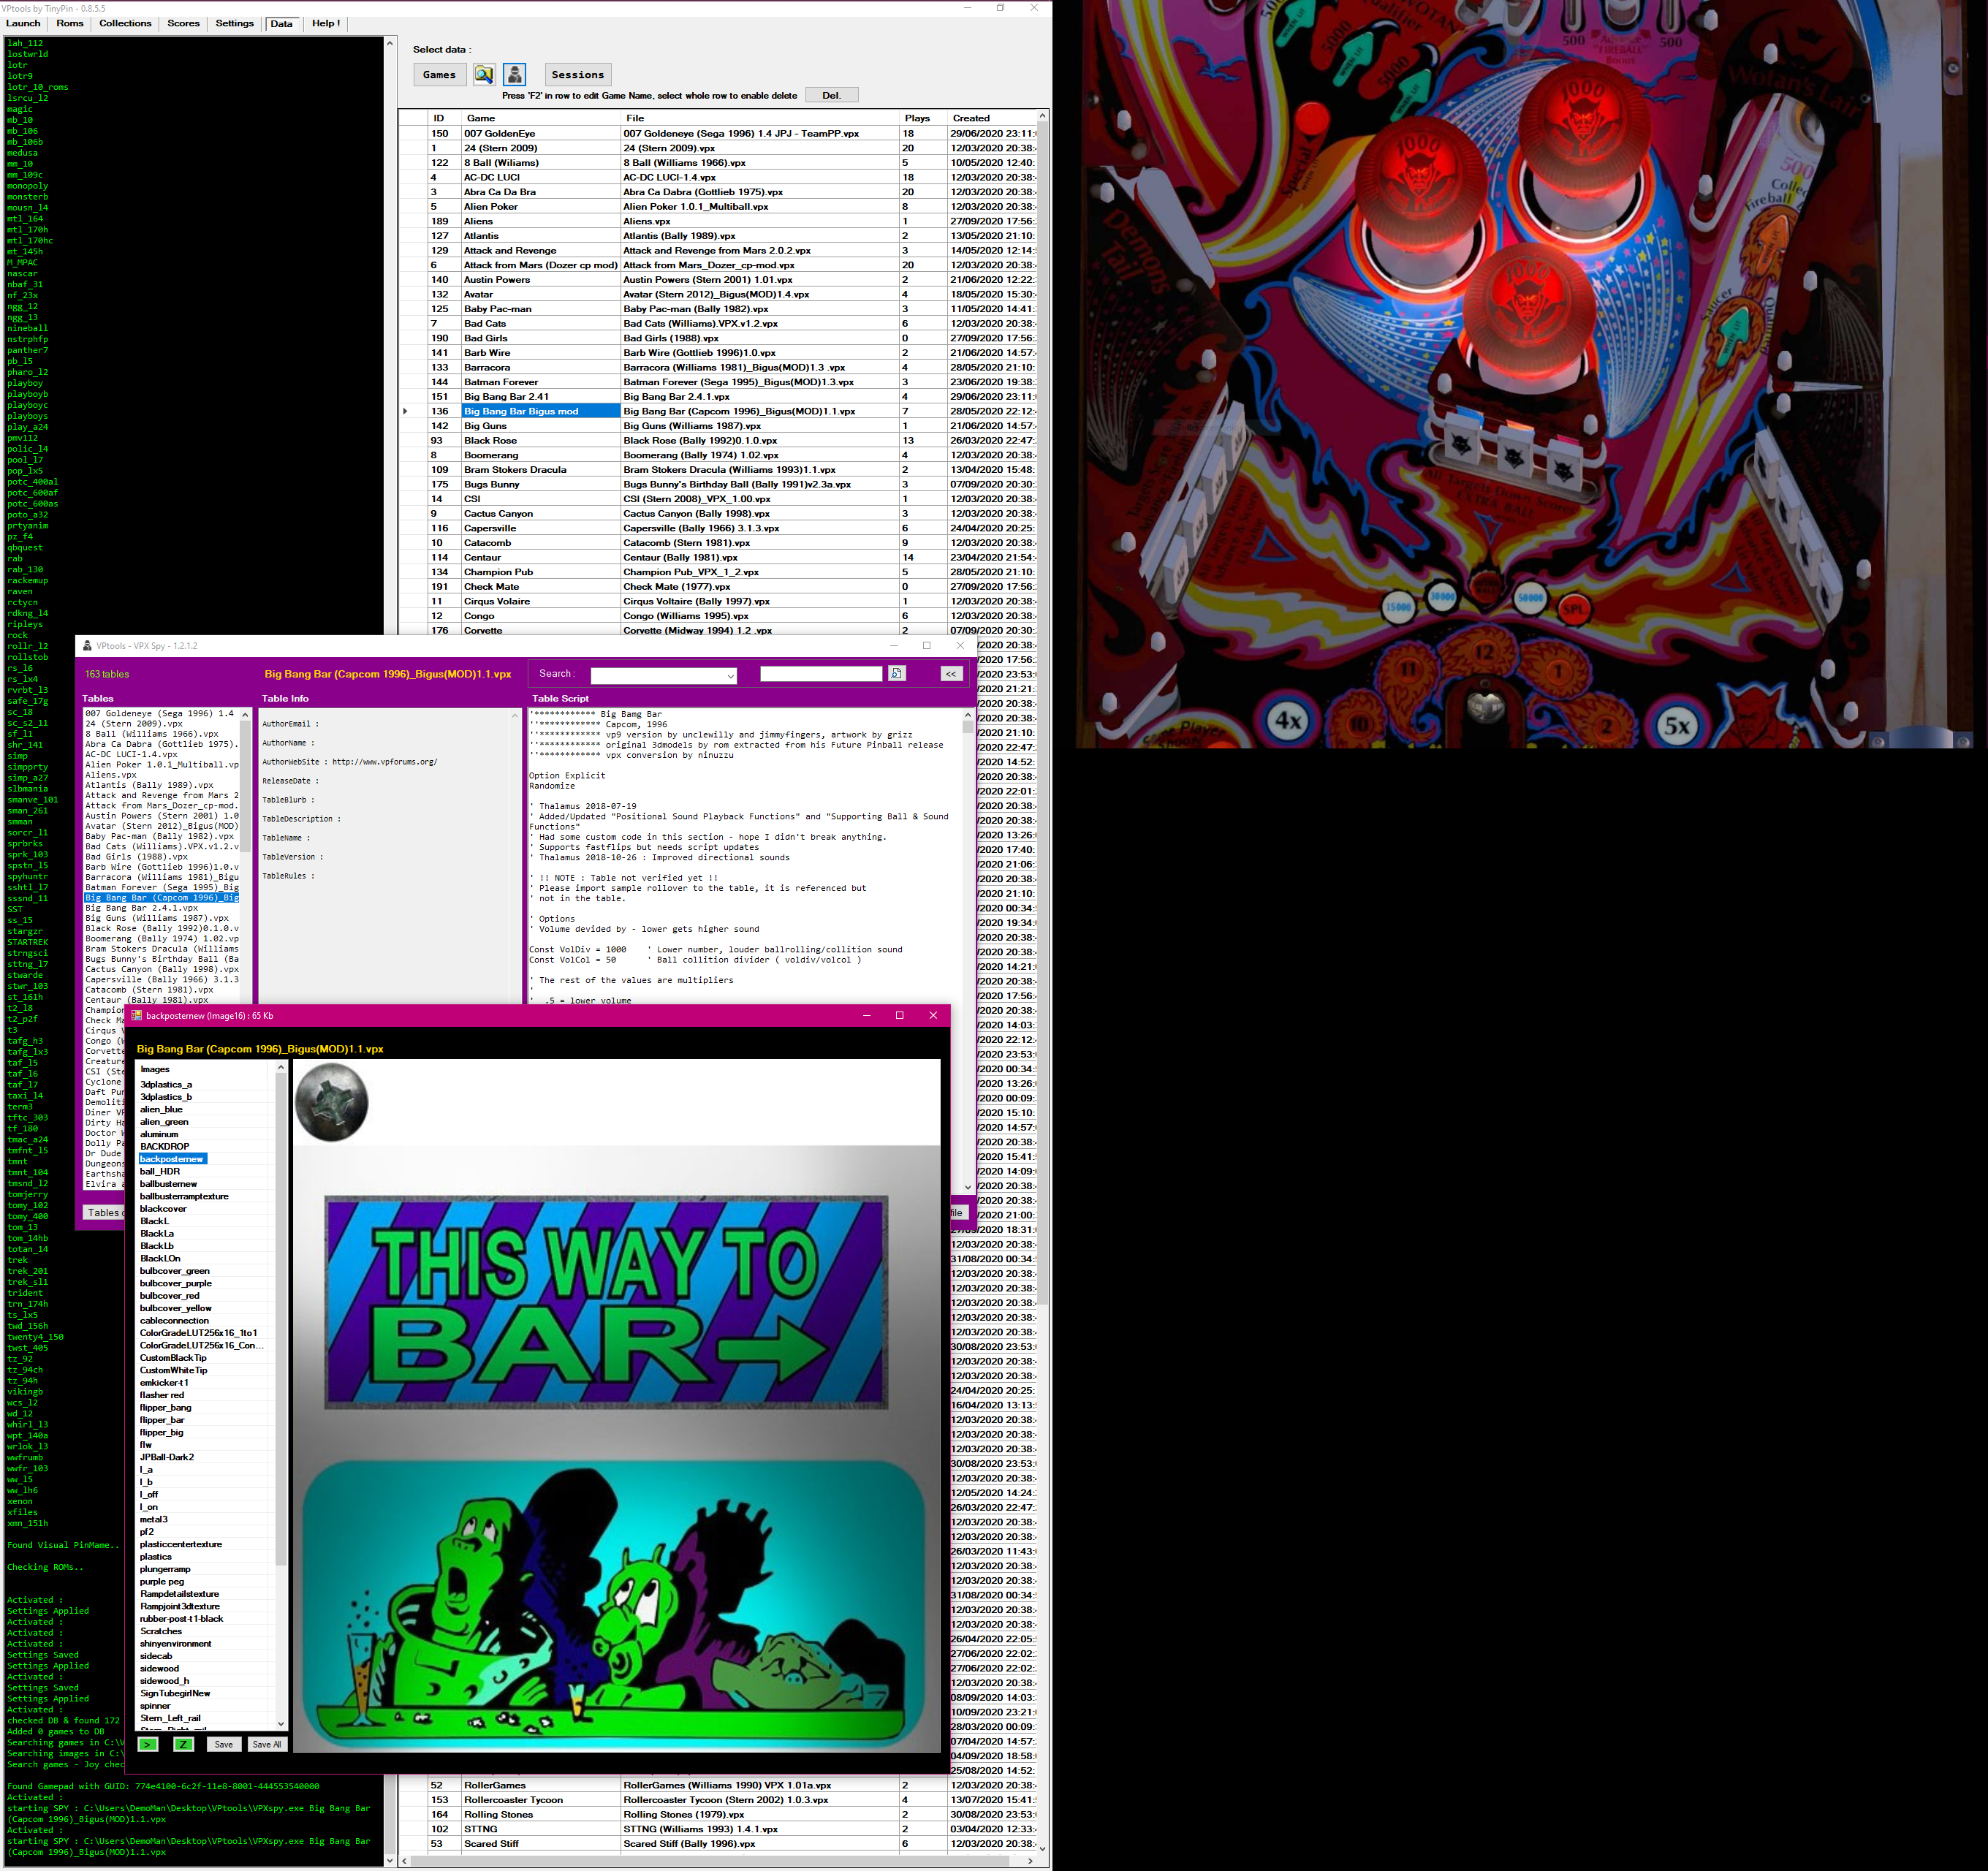Click the VPX Spy window title icon
Image resolution: width=1988 pixels, height=1871 pixels.
coord(87,646)
